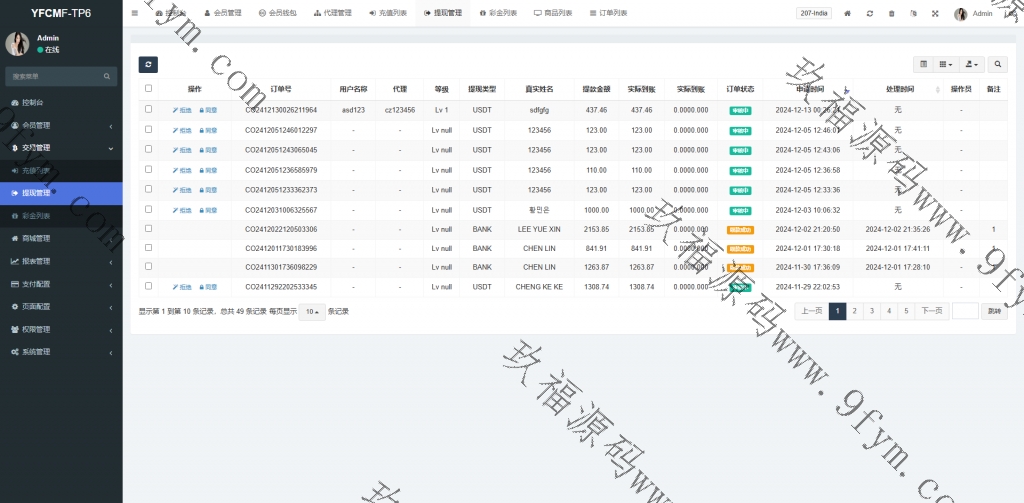Click the dark table refresh button

click(x=148, y=64)
